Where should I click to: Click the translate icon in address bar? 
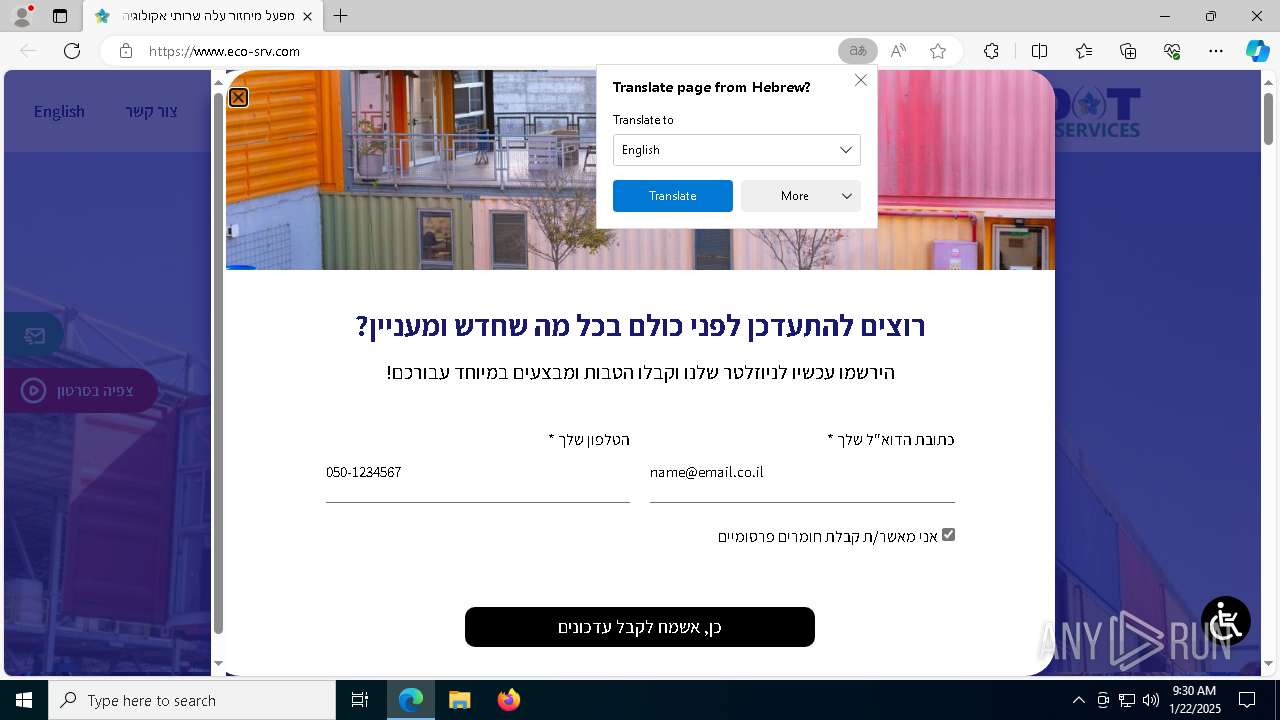coord(858,51)
